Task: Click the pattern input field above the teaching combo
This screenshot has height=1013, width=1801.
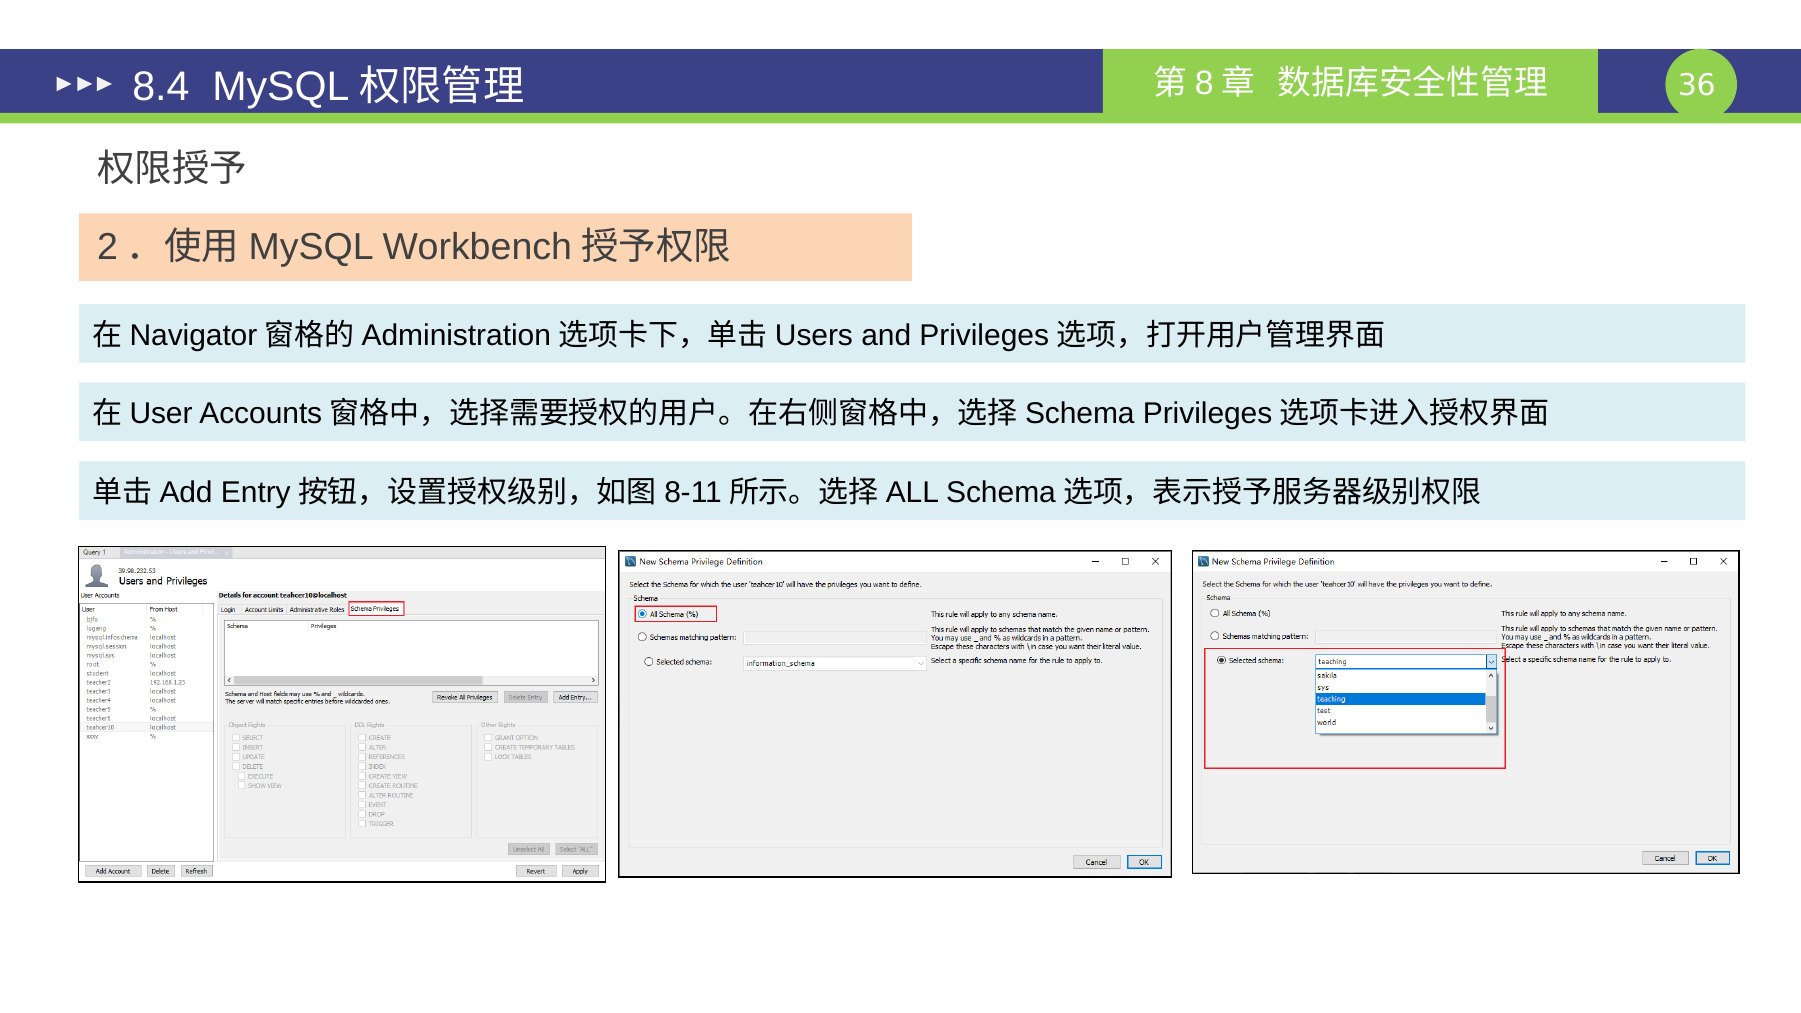Action: 1405,636
